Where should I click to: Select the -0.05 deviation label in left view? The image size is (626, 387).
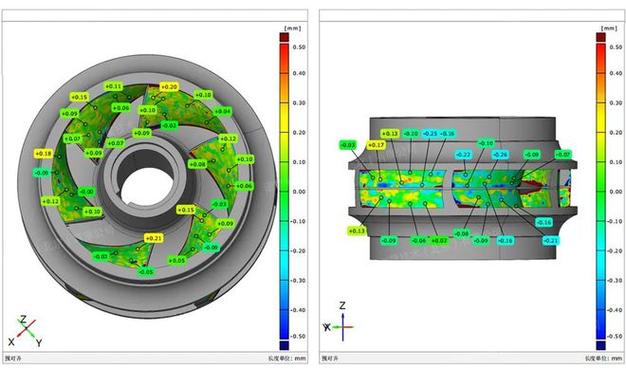145,272
